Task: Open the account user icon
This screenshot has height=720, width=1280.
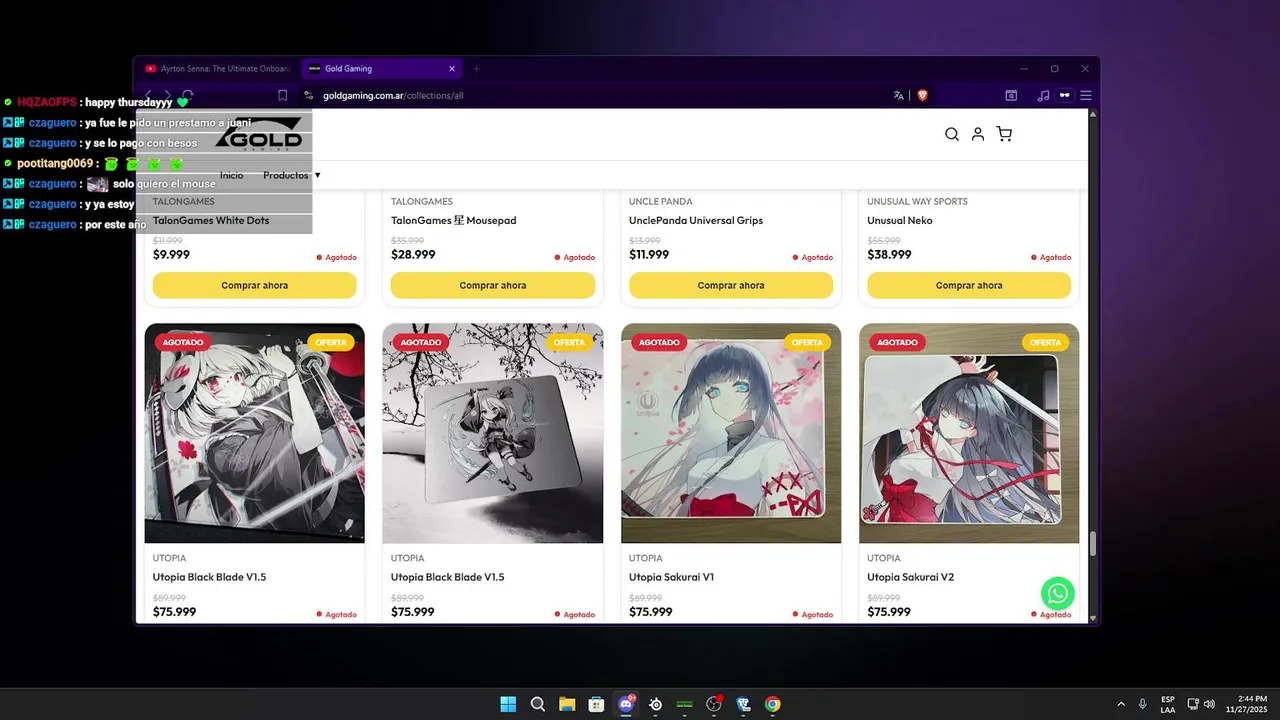Action: coord(978,134)
